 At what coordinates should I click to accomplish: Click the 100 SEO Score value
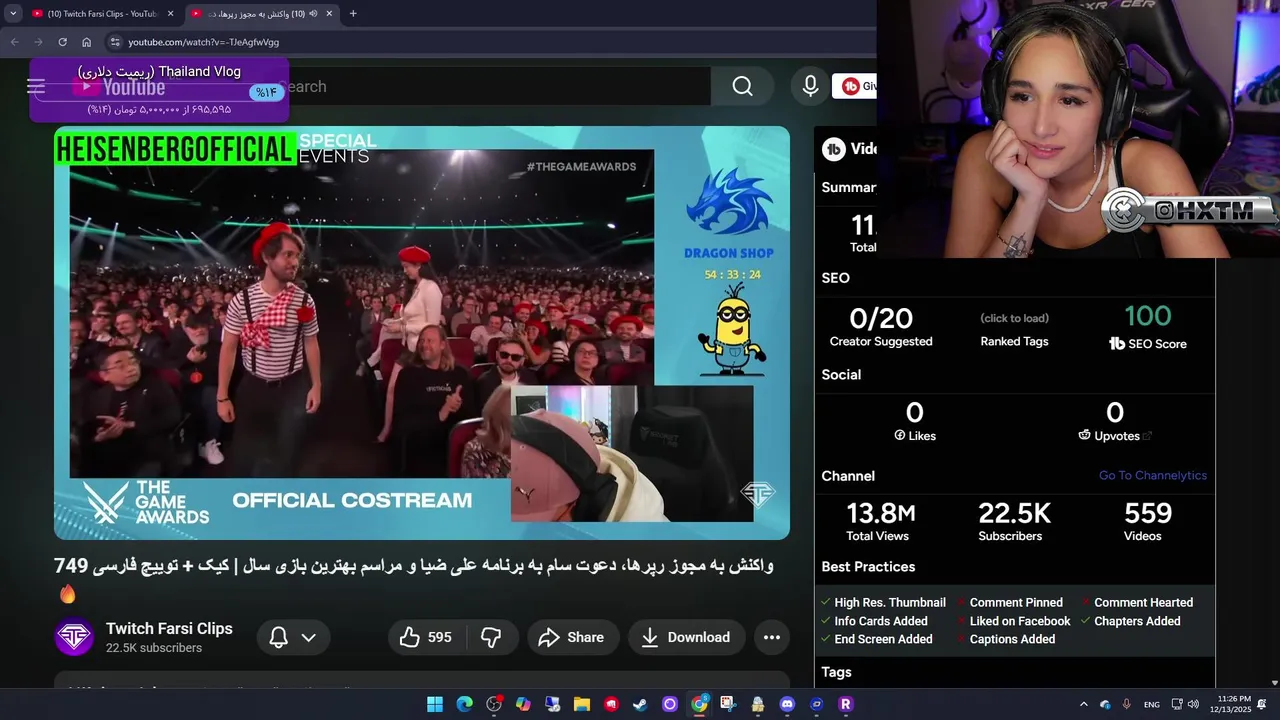(x=1148, y=316)
